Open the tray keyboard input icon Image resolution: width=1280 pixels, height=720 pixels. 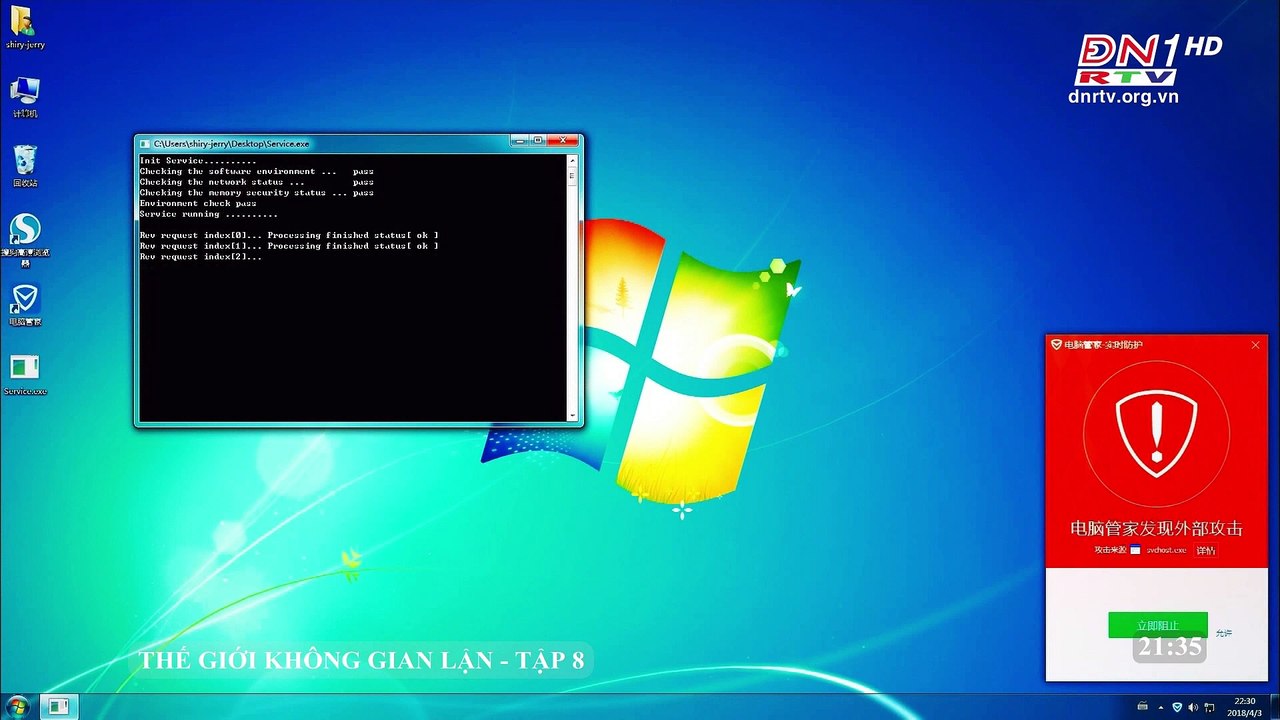(1143, 707)
